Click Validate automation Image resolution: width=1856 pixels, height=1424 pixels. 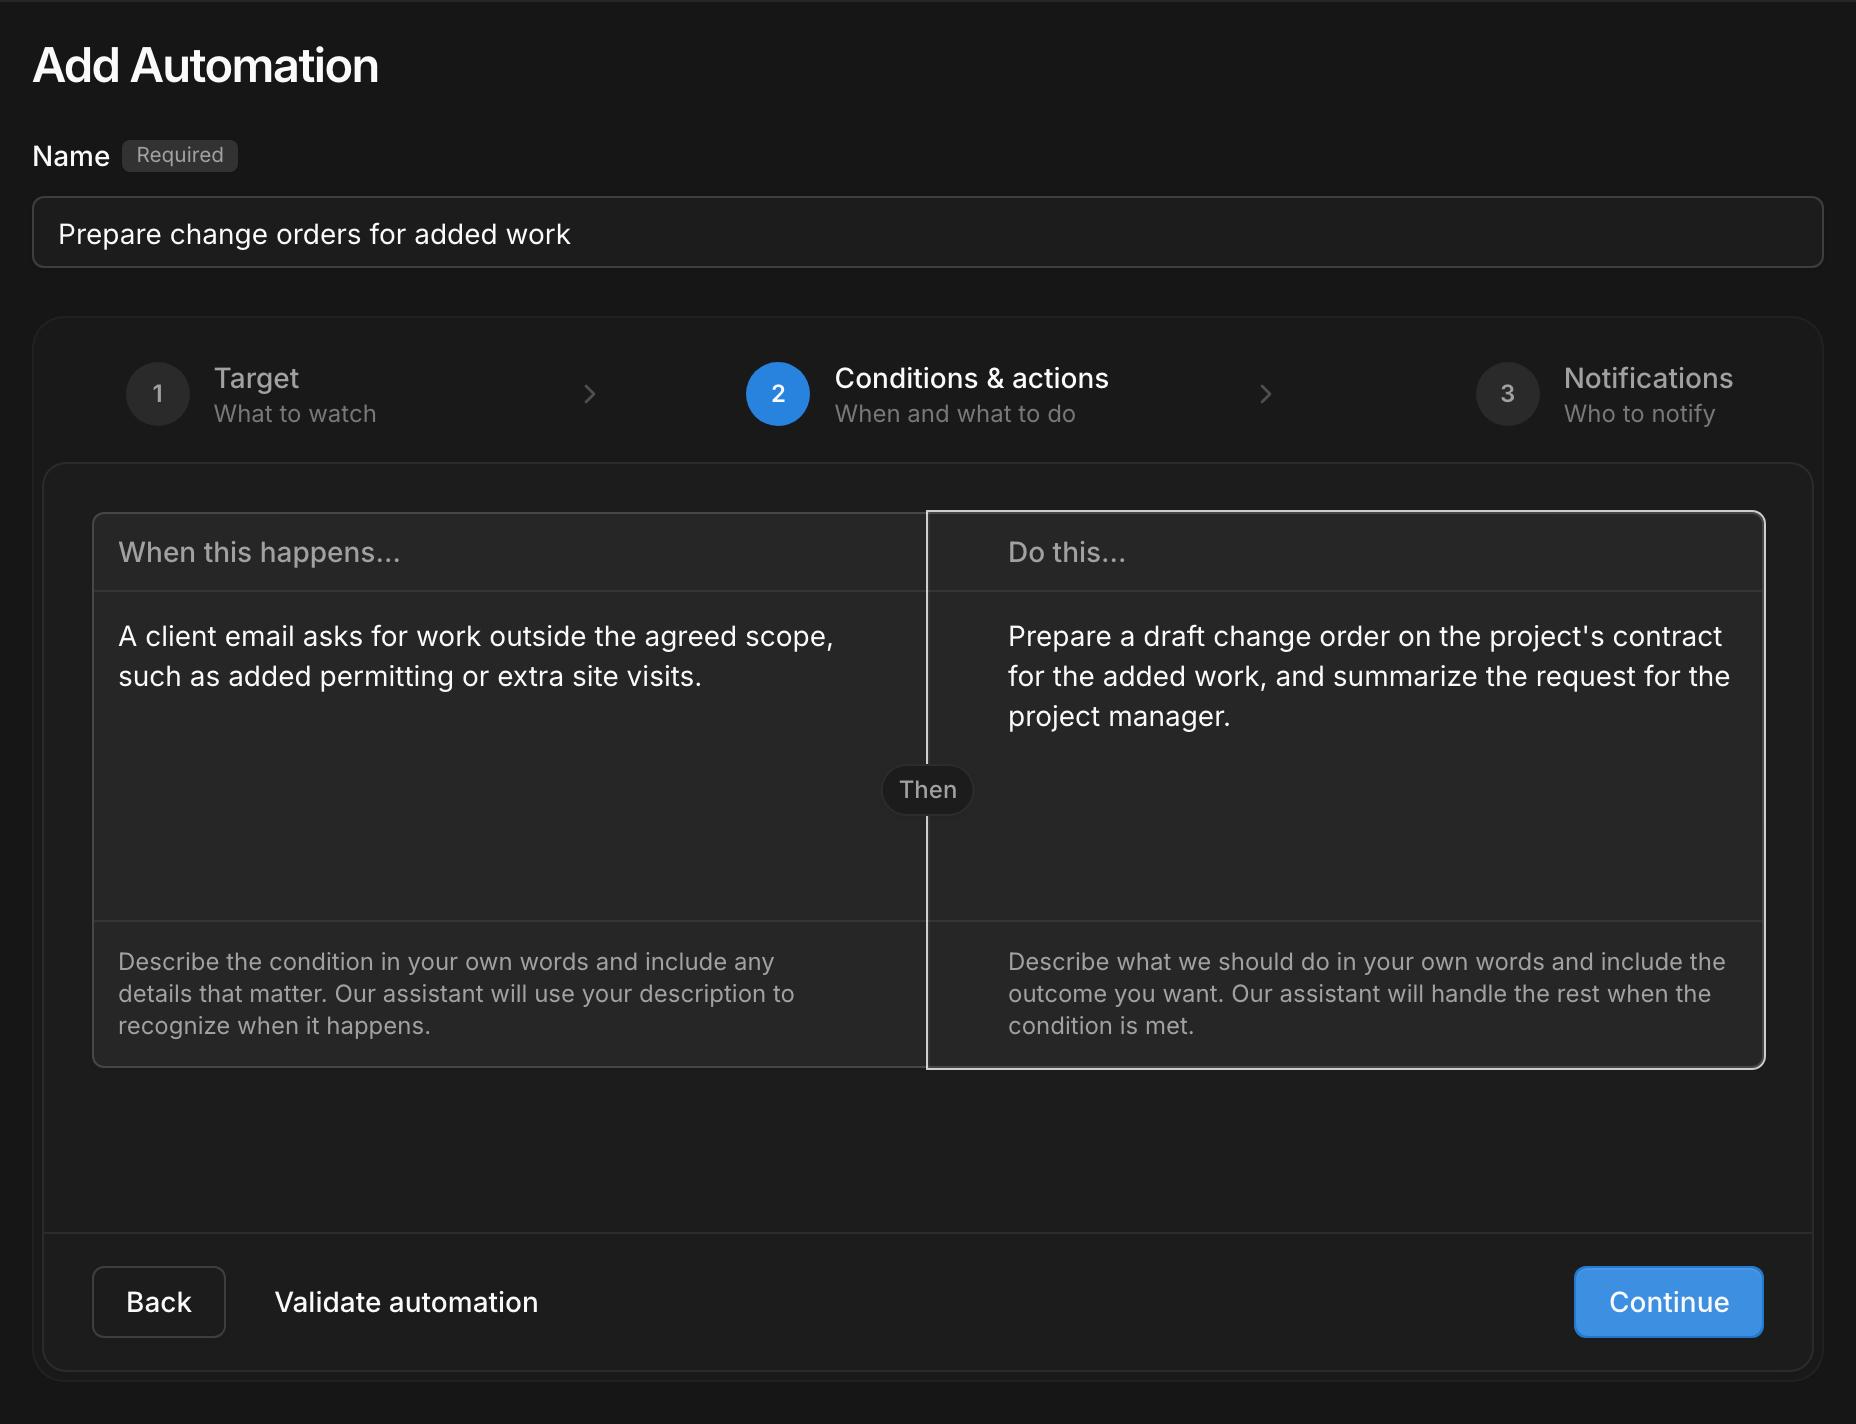tap(406, 1302)
